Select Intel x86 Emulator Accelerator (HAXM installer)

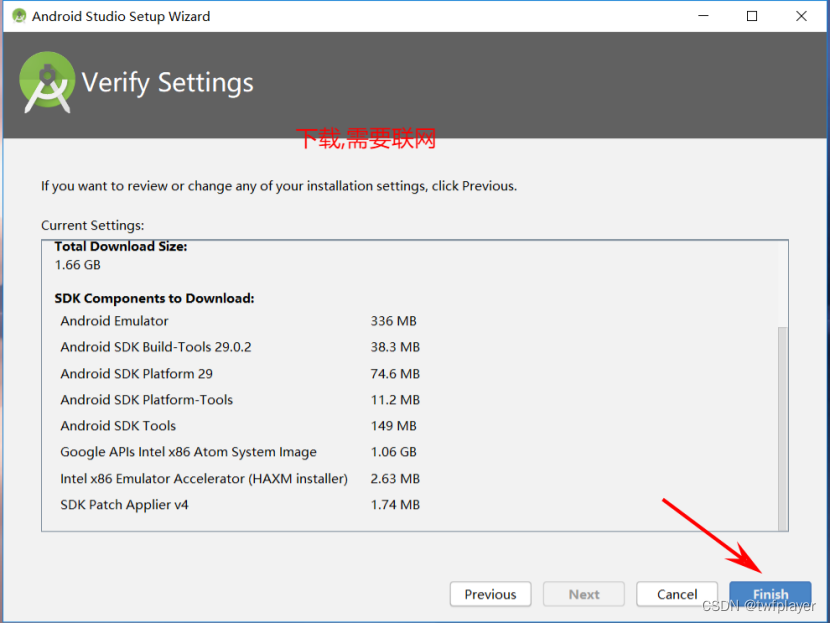click(204, 478)
